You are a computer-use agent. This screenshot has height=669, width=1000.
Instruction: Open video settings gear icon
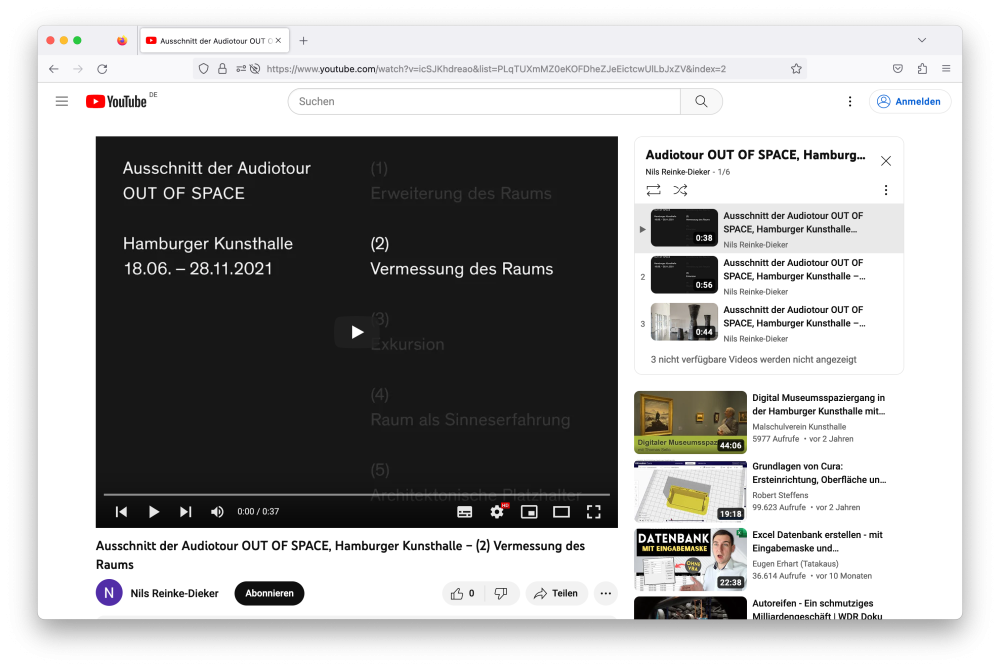click(497, 511)
